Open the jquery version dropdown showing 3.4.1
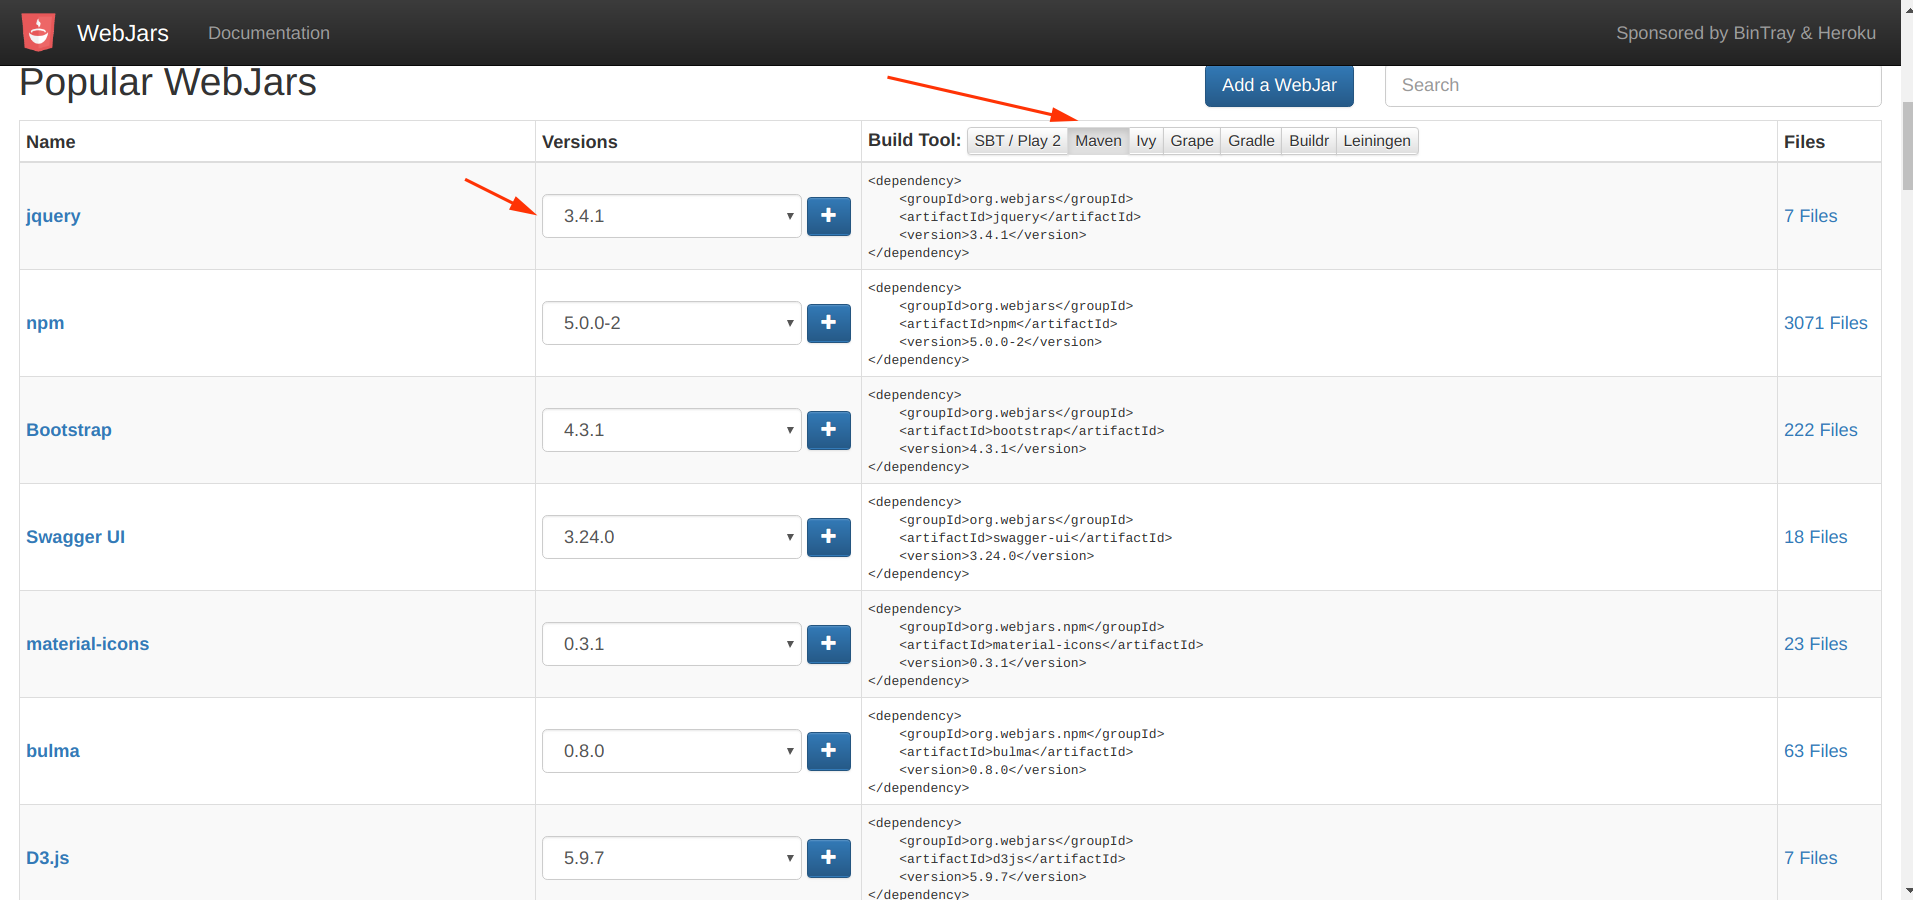 click(672, 216)
